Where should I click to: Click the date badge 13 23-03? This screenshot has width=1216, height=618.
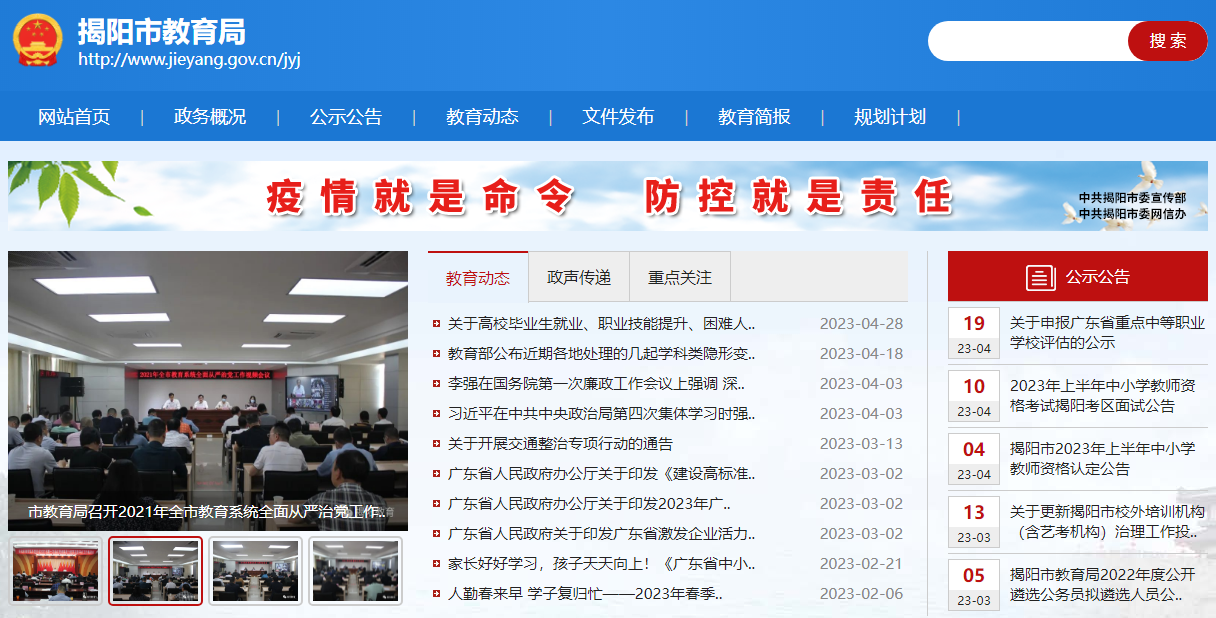tap(974, 522)
